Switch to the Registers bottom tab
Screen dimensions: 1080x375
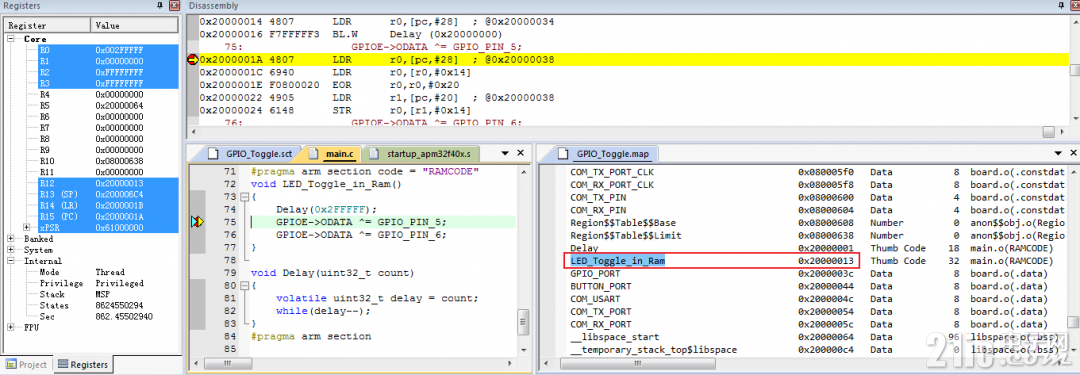83,365
